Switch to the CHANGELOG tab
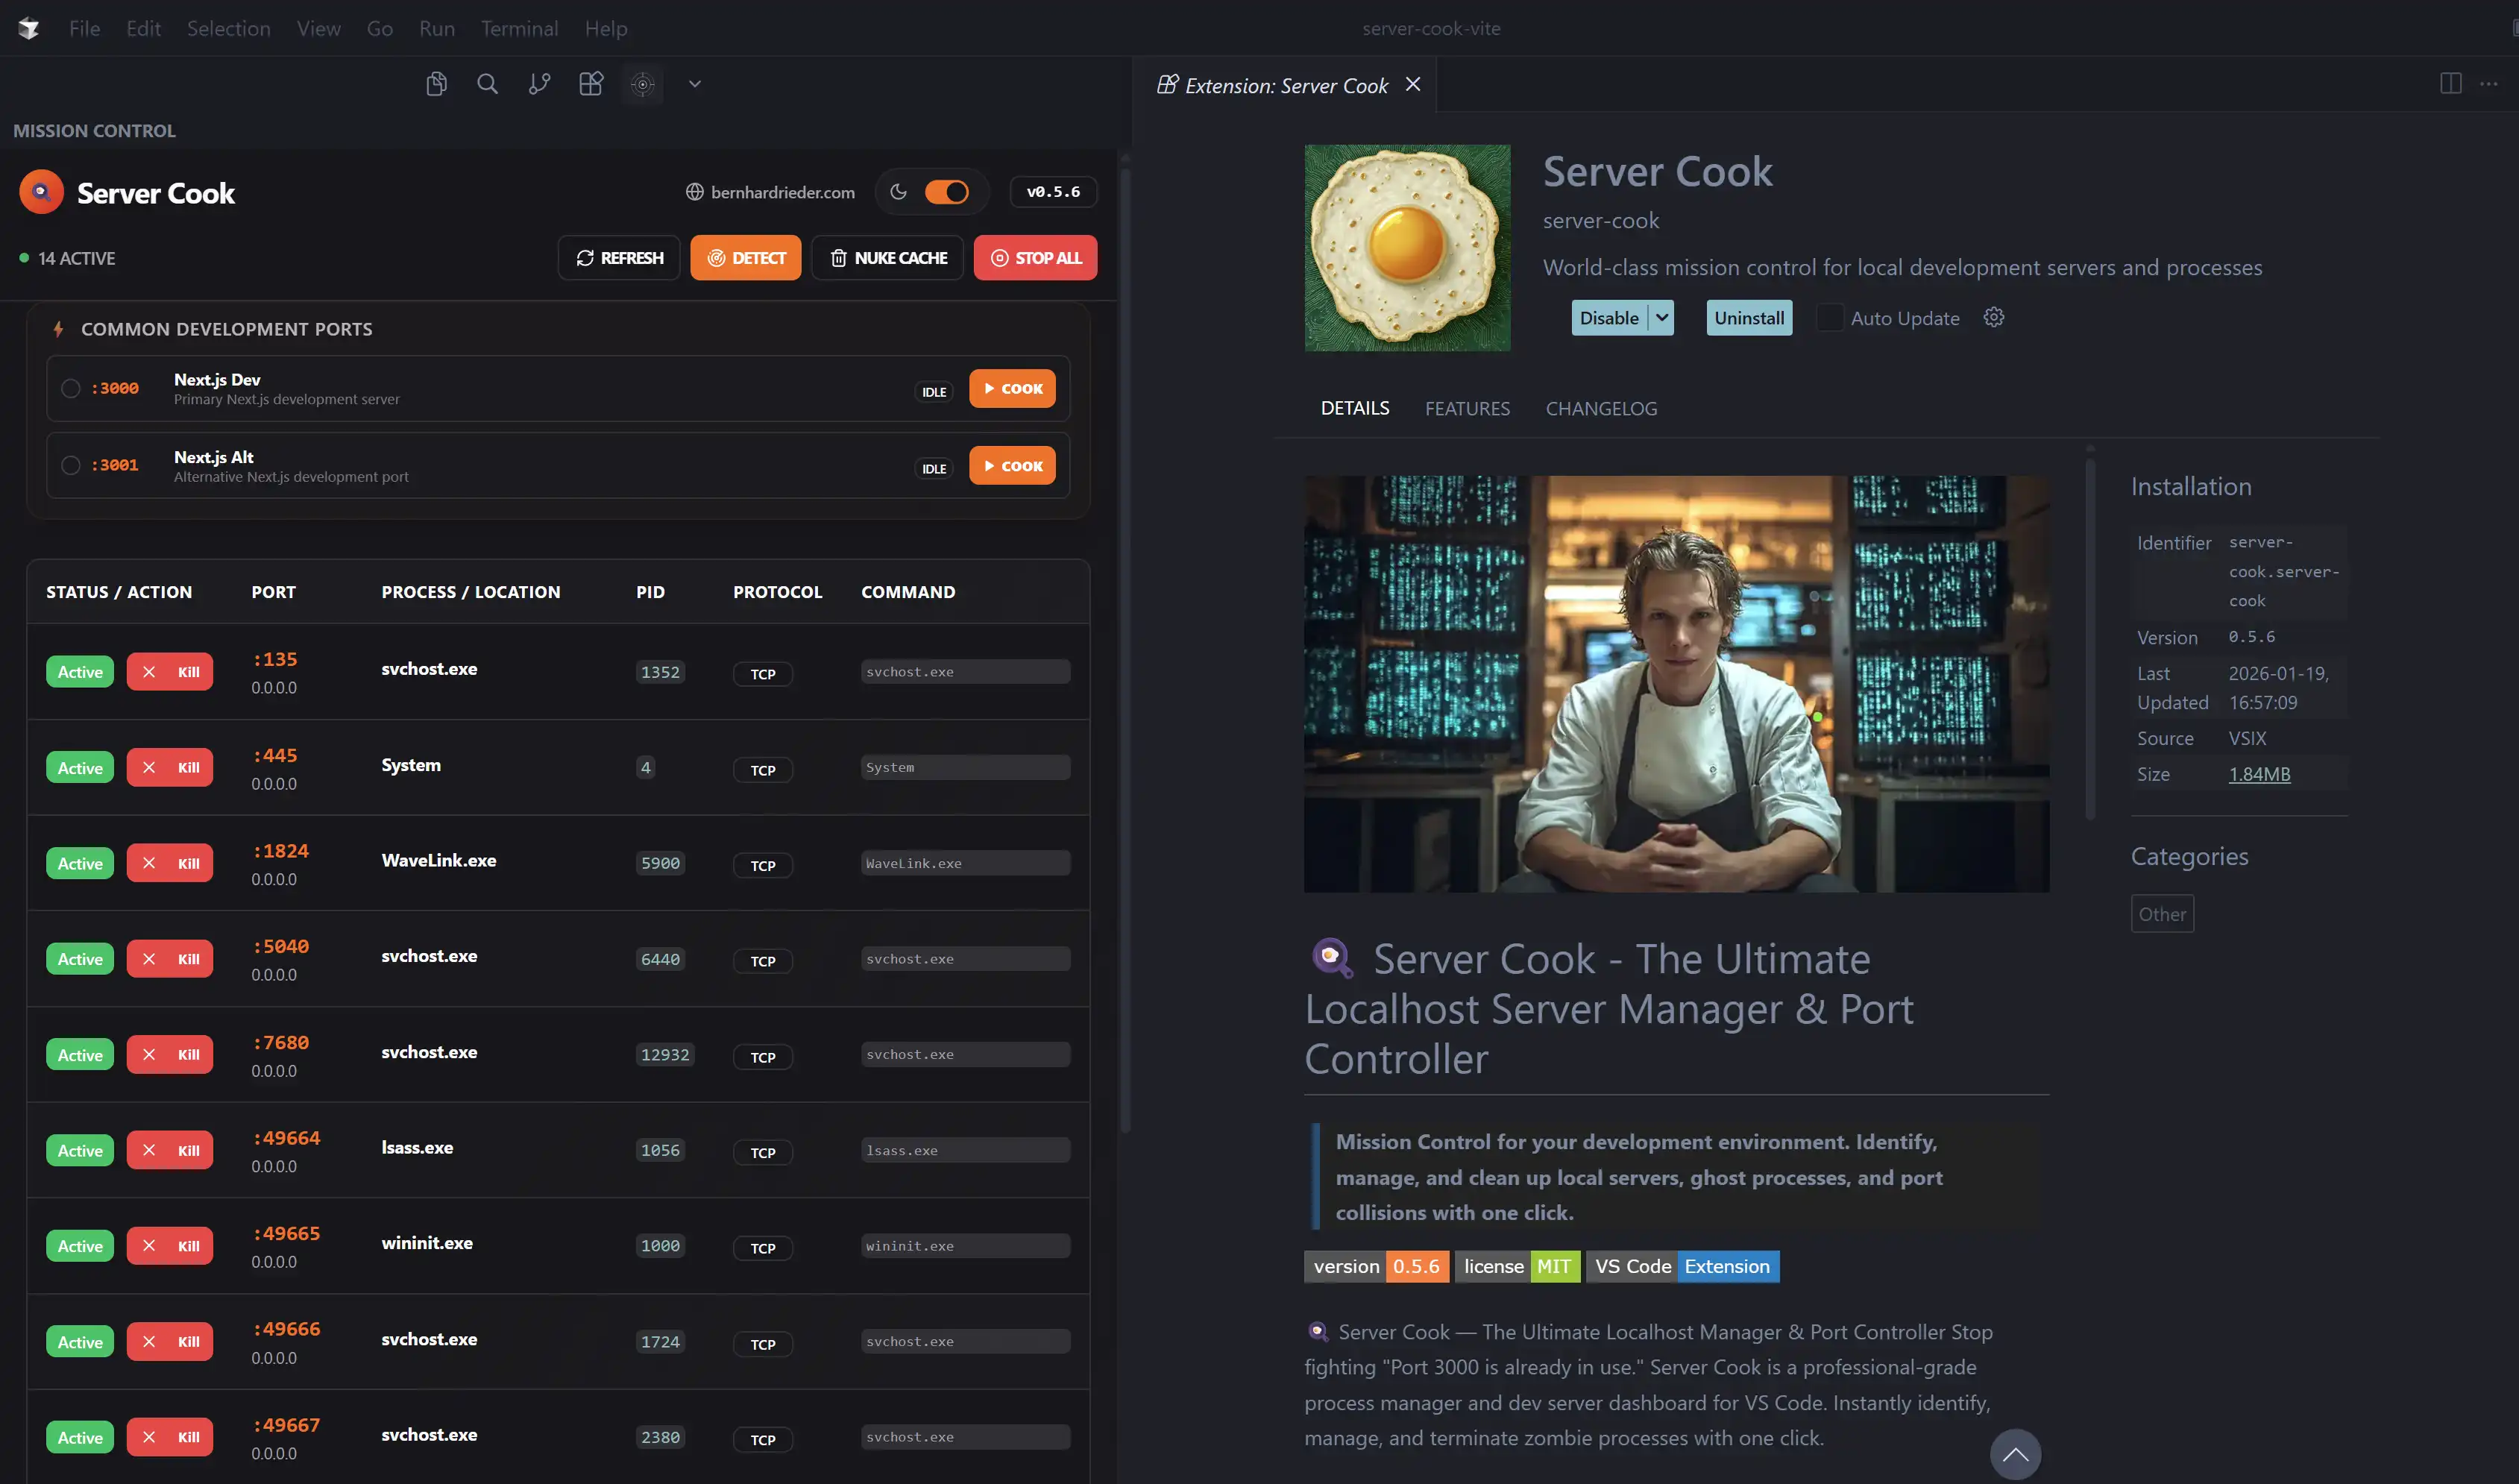Viewport: 2519px width, 1484px height. (1602, 409)
